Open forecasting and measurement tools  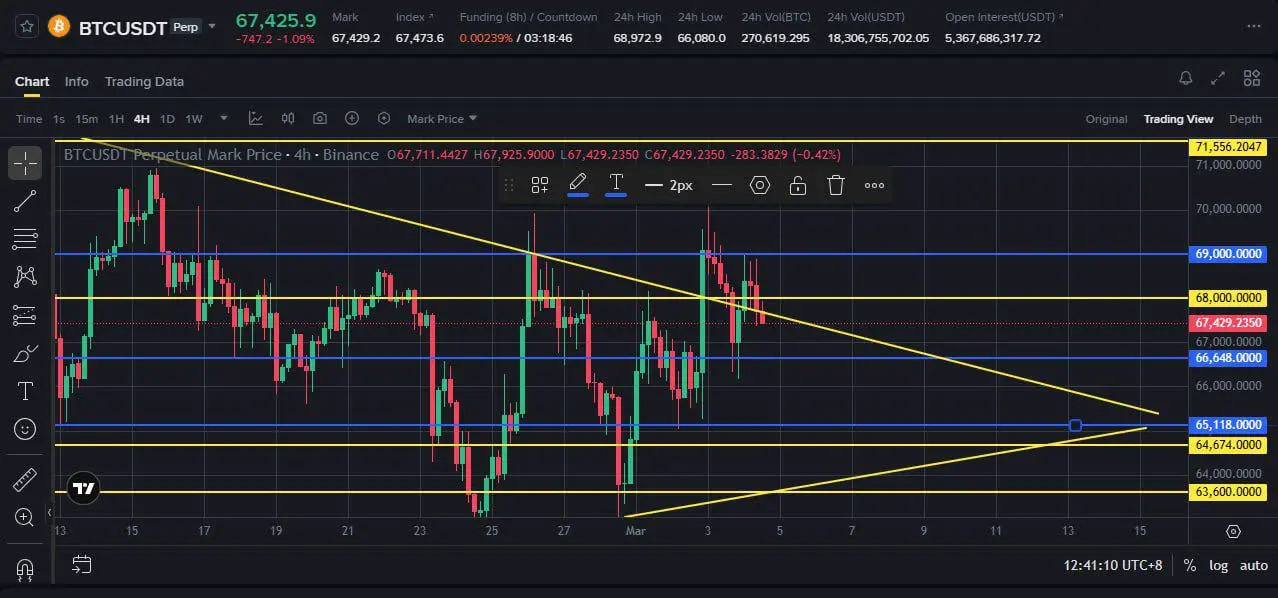[x=25, y=315]
